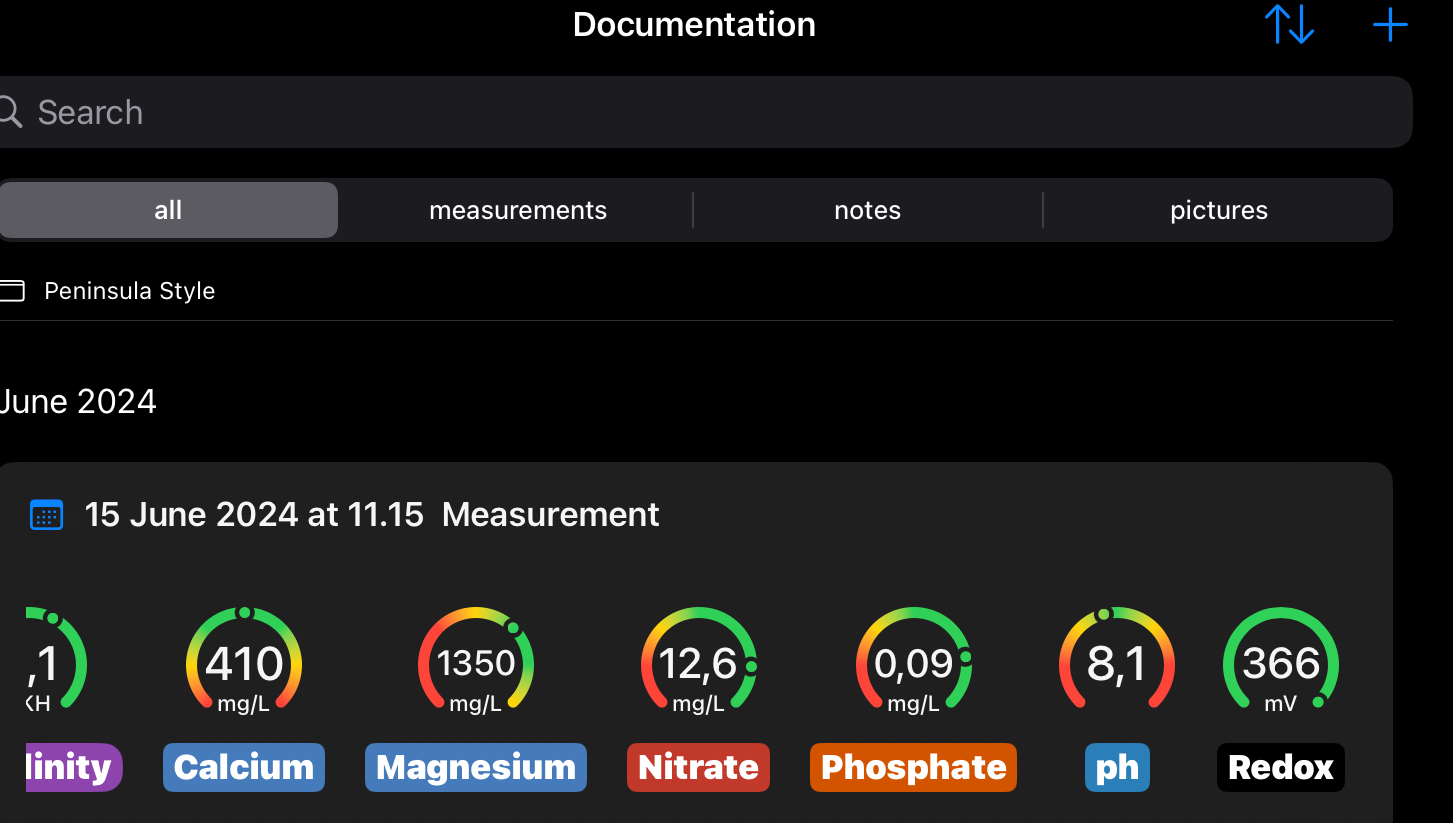Select the pH 8,1 gauge
Image resolution: width=1453 pixels, height=823 pixels.
click(1116, 662)
